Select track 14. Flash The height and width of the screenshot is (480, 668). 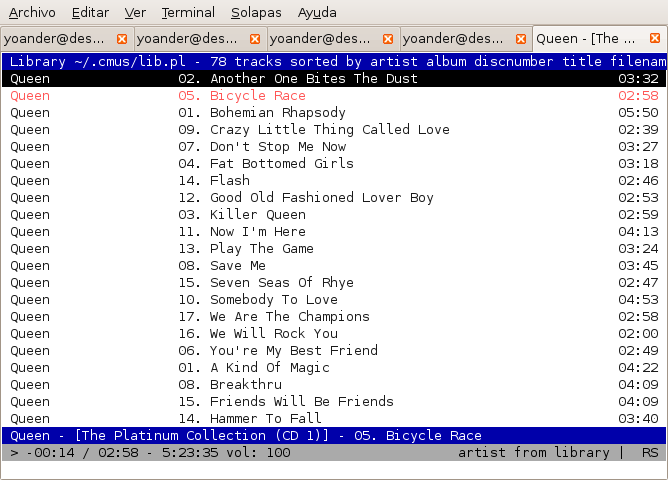point(334,181)
